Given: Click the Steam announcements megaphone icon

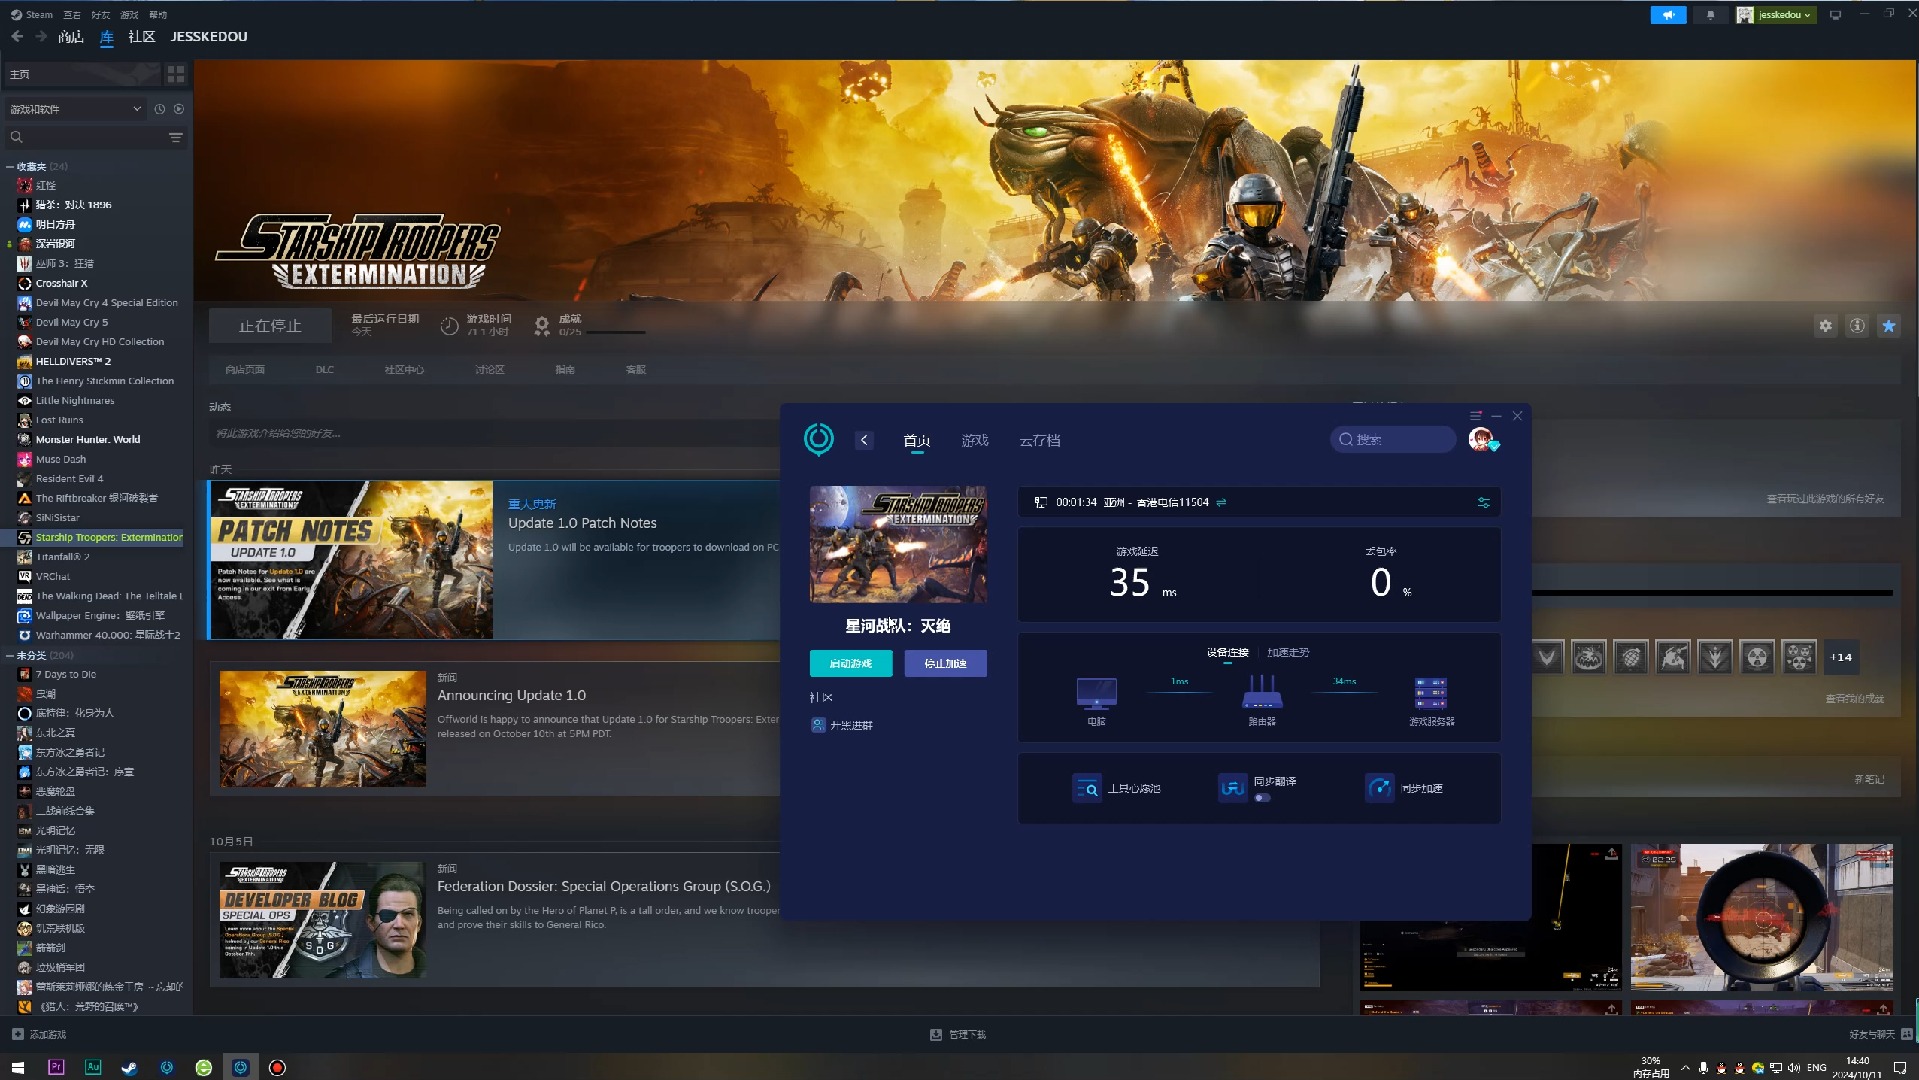Looking at the screenshot, I should (x=1668, y=15).
